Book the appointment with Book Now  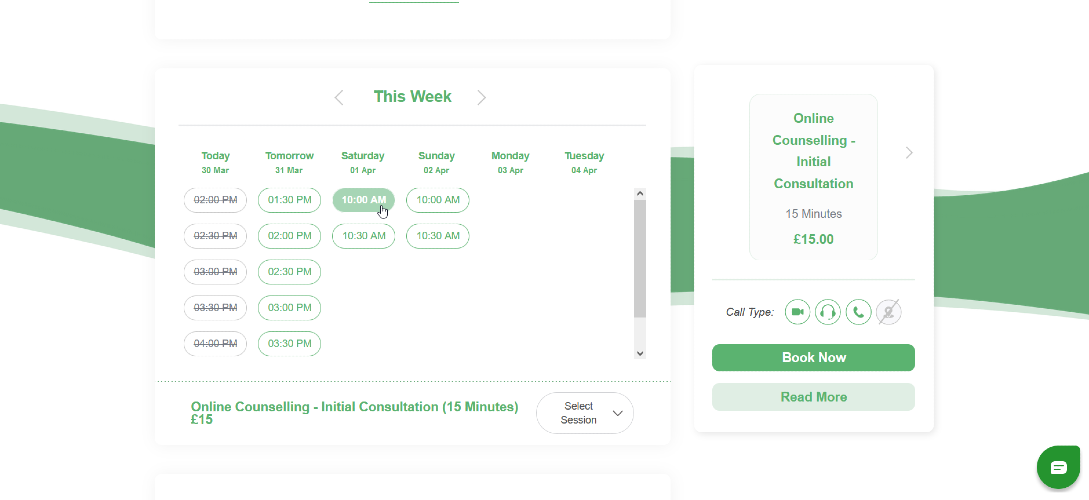(x=813, y=358)
